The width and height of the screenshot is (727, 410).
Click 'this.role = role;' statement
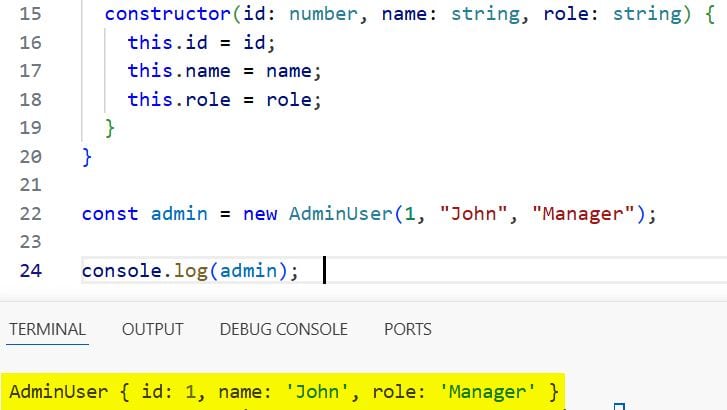[x=224, y=100]
